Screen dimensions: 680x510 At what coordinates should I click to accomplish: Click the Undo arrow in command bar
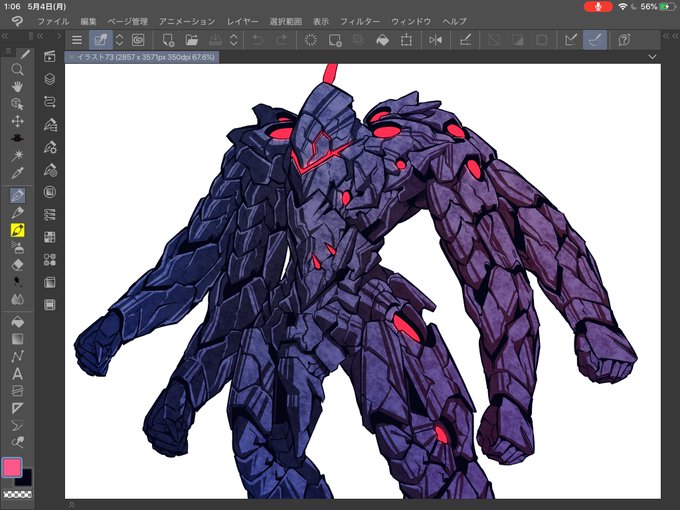(258, 40)
